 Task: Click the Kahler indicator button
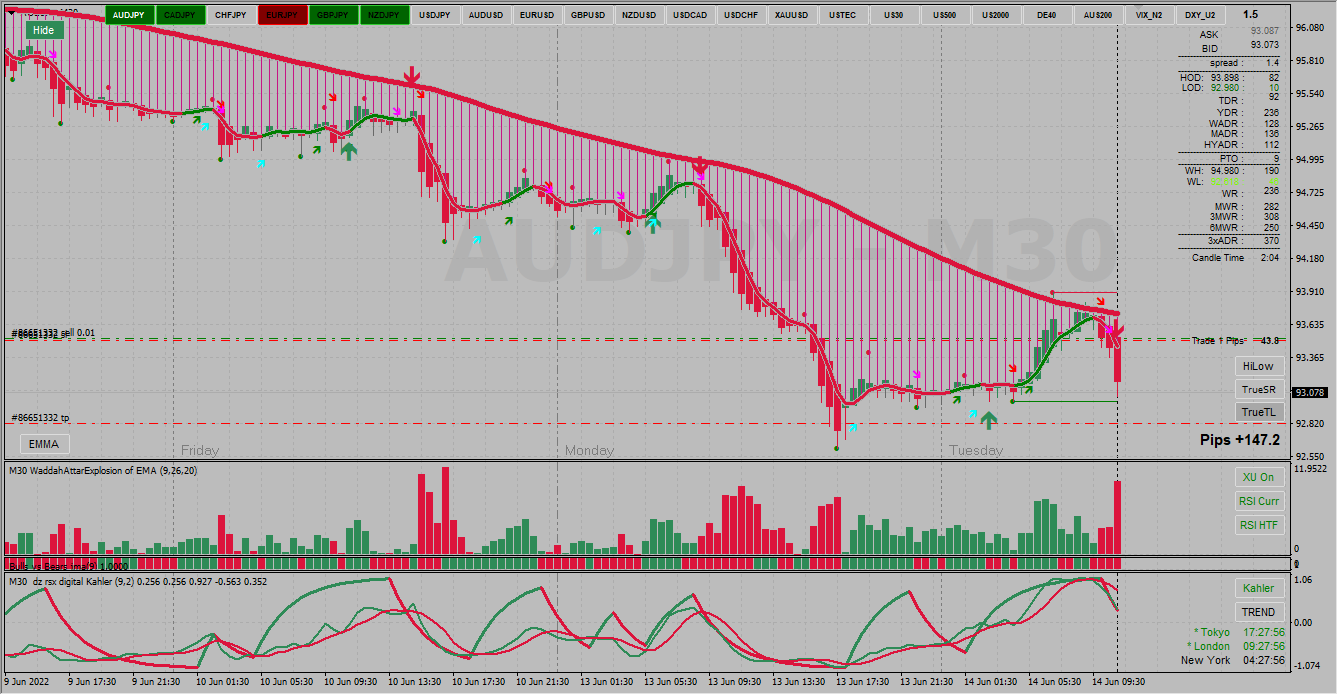(x=1258, y=588)
